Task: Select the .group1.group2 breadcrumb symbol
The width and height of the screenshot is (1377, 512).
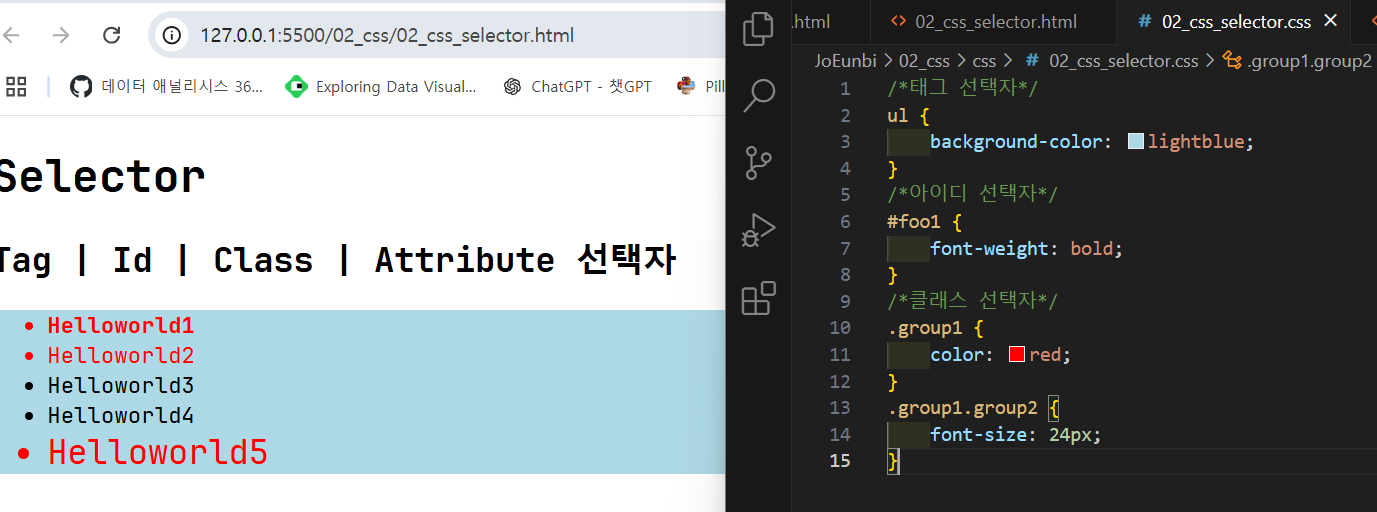Action: (1297, 61)
